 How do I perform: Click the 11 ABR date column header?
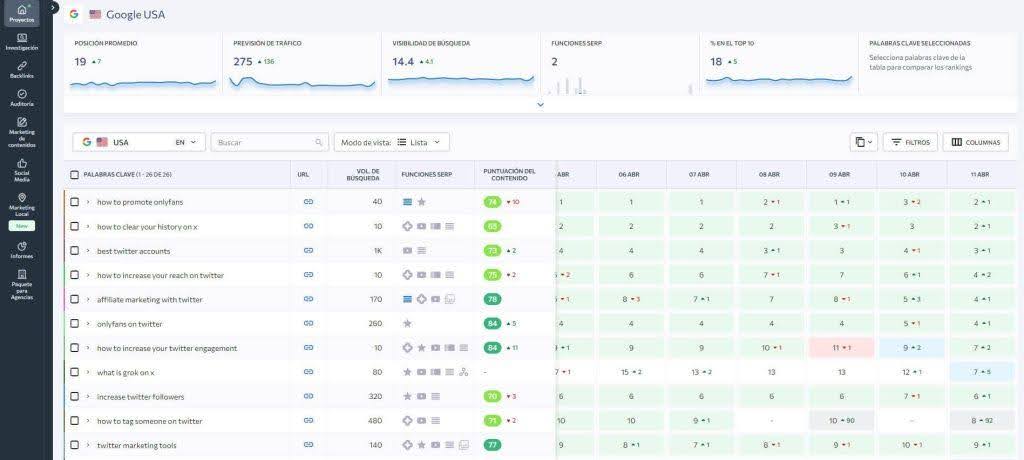[x=981, y=174]
